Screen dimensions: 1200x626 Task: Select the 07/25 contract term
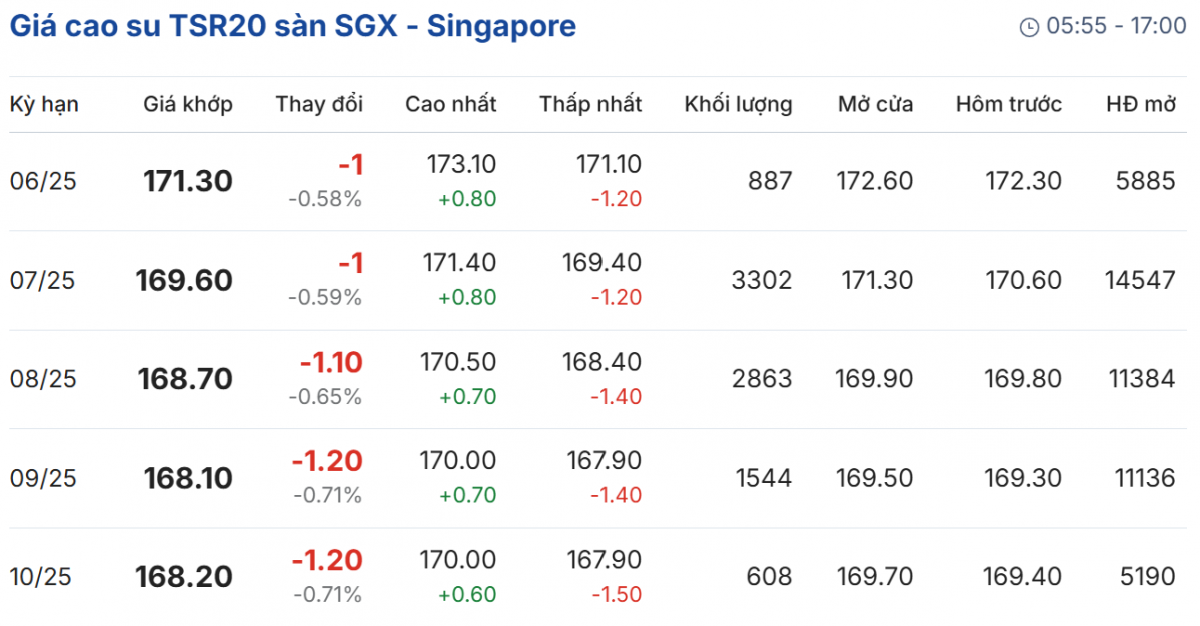[x=43, y=281]
